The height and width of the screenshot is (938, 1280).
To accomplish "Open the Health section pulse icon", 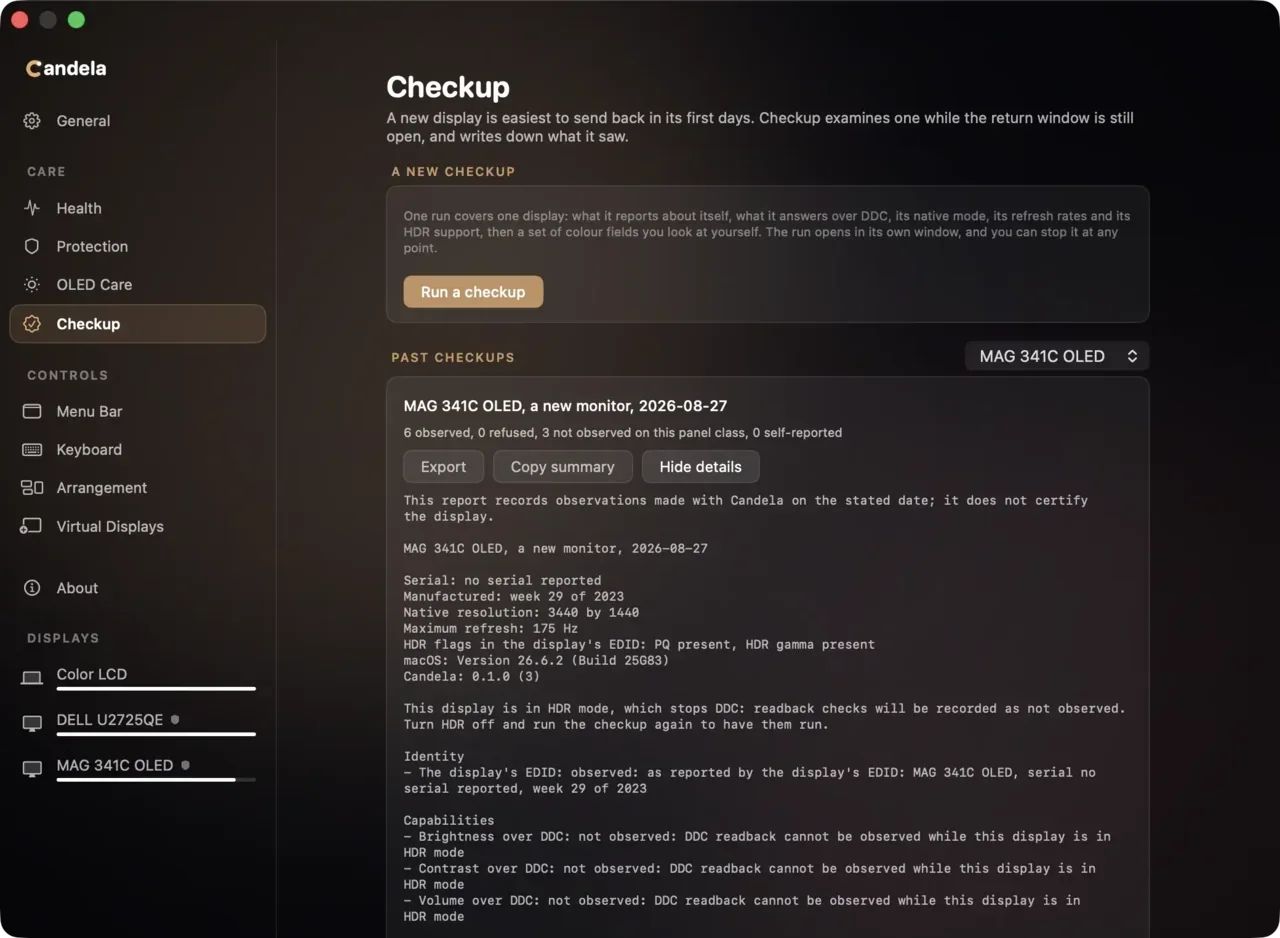I will (32, 208).
